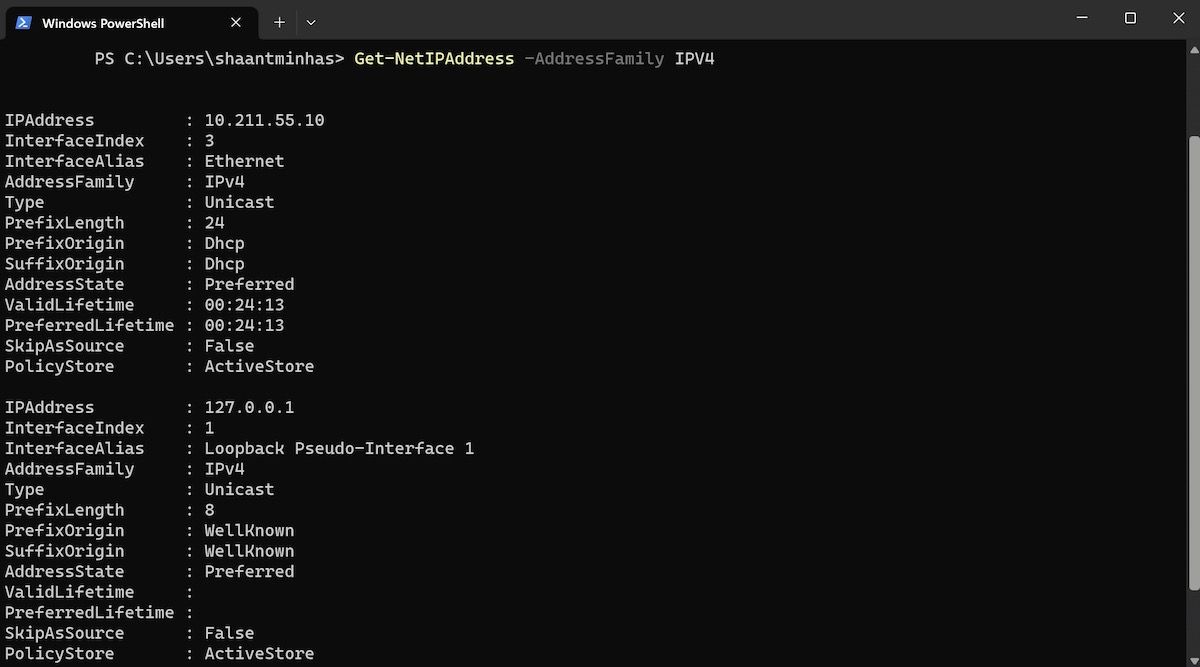Image resolution: width=1200 pixels, height=667 pixels.
Task: Click the ValidLifetime value 00:24:13
Action: click(244, 304)
